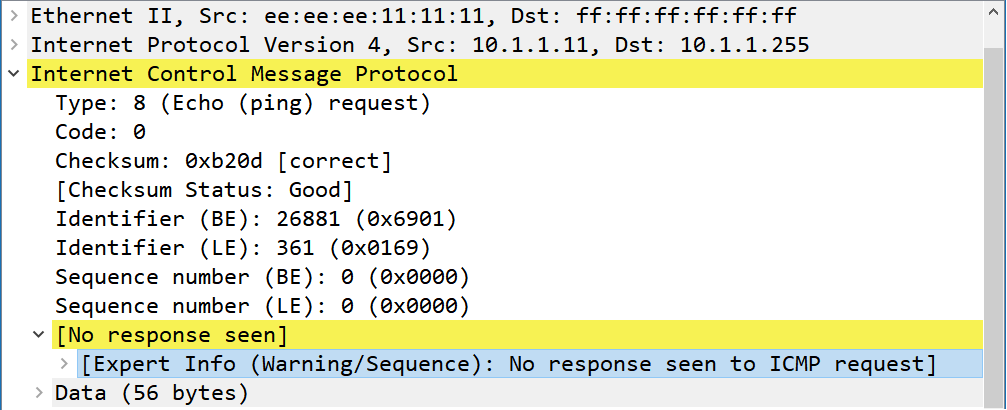The image size is (1007, 410).
Task: Collapse the No response seen node
Action: tap(39, 335)
